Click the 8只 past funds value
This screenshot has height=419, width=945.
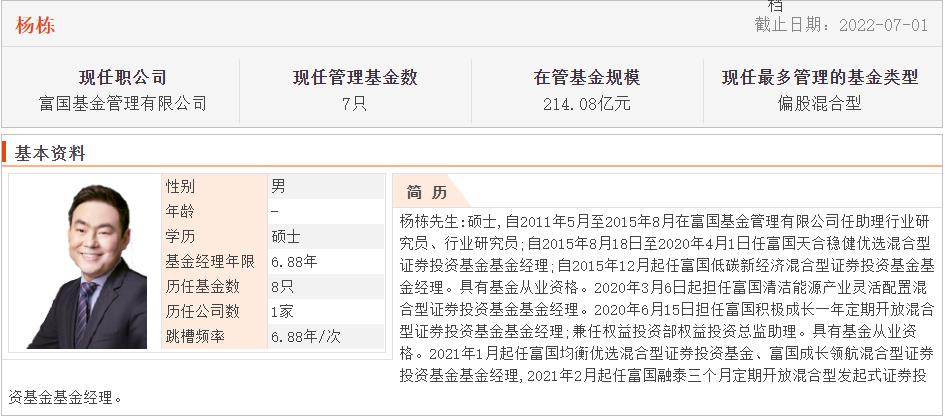click(x=282, y=286)
